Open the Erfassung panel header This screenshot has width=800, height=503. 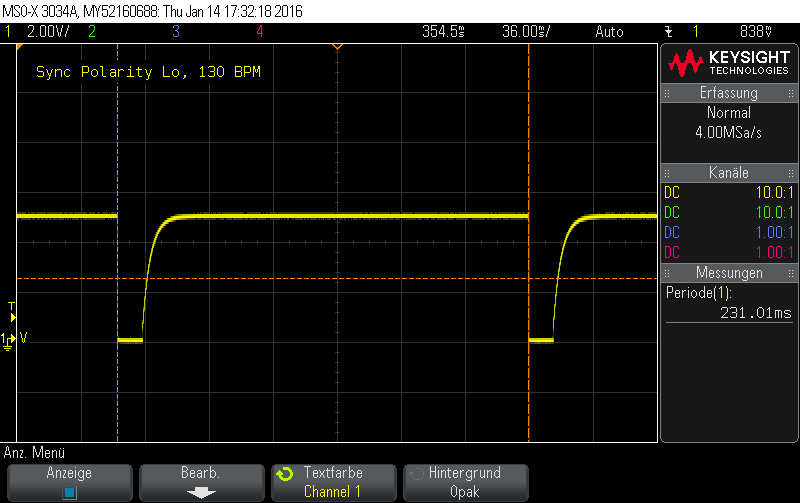(729, 93)
